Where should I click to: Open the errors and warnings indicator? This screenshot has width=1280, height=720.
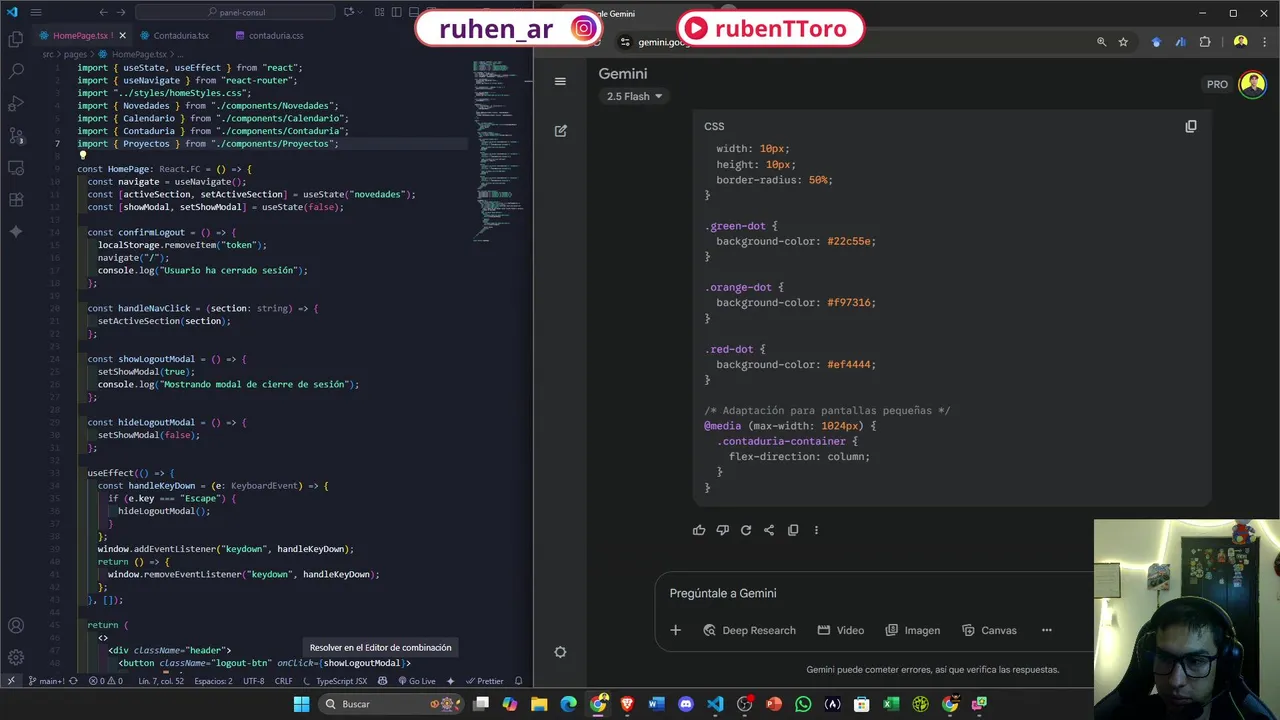click(x=105, y=681)
